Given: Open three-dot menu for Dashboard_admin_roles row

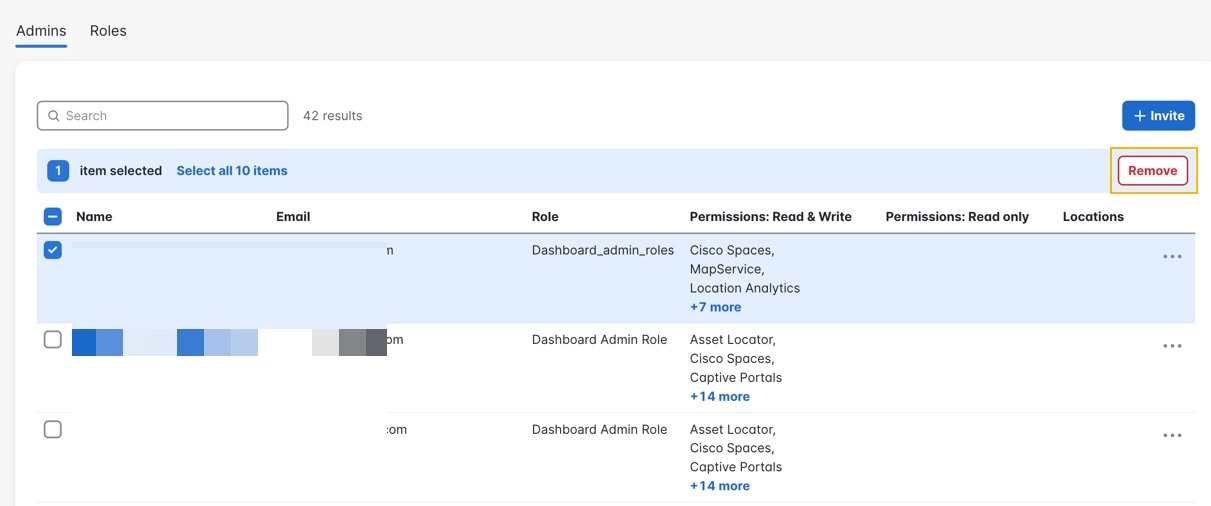Looking at the screenshot, I should pos(1172,257).
